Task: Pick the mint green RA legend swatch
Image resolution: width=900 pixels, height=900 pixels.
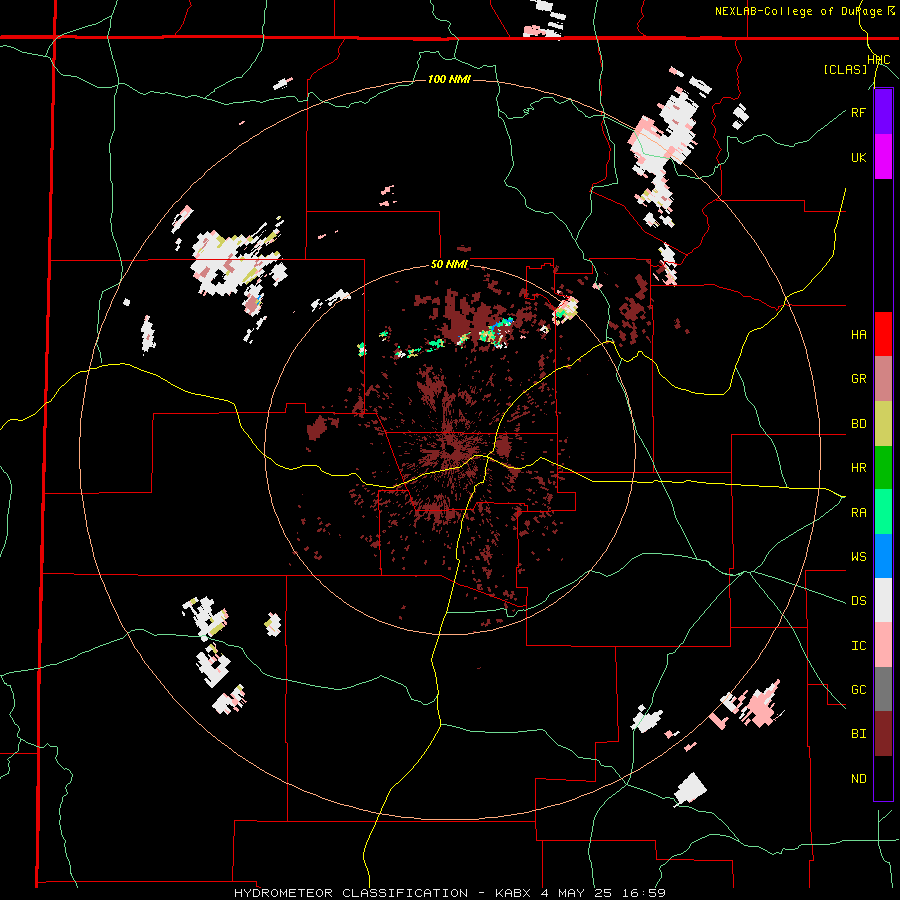Action: (883, 512)
